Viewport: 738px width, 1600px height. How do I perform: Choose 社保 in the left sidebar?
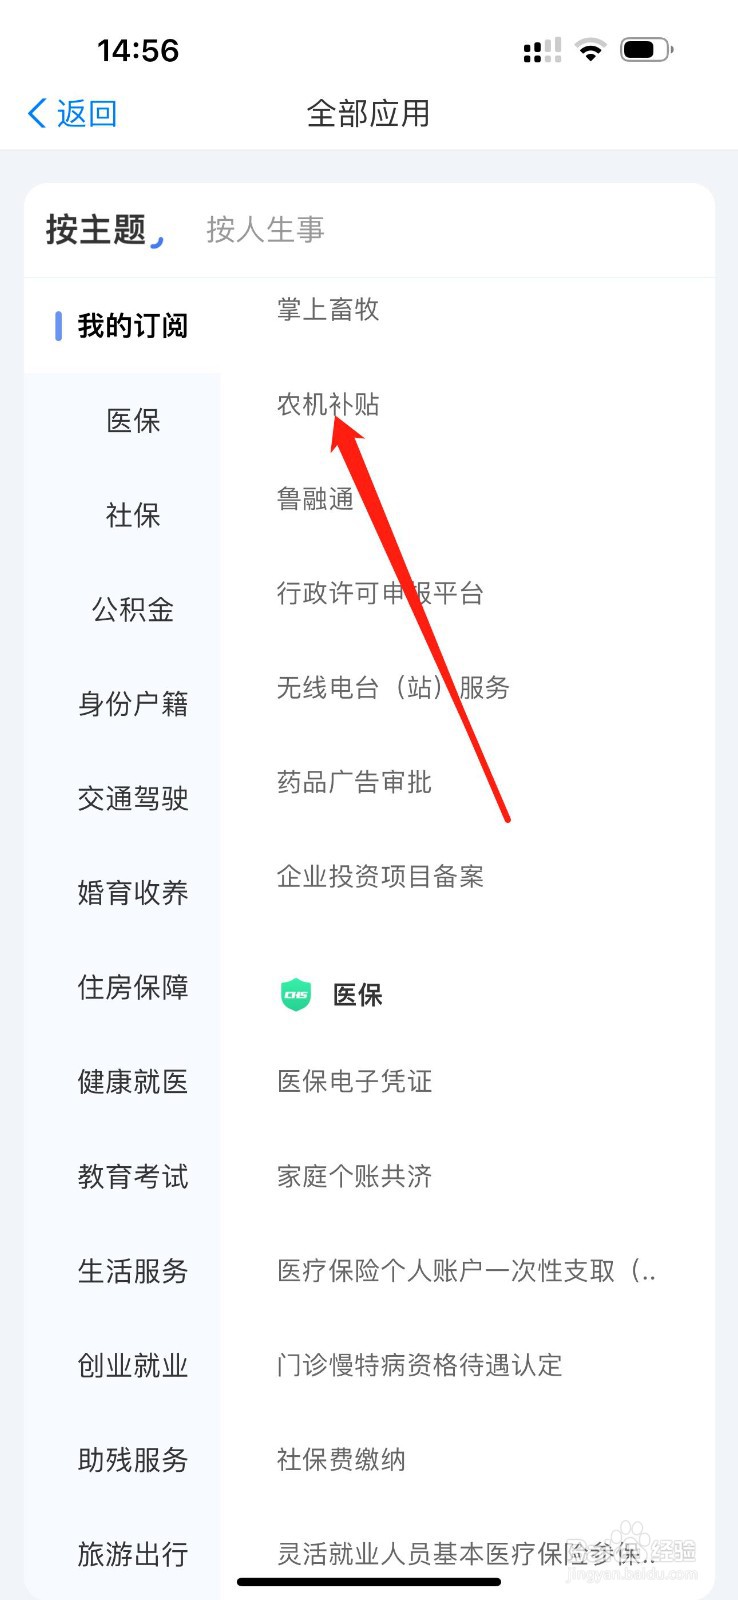pos(133,515)
